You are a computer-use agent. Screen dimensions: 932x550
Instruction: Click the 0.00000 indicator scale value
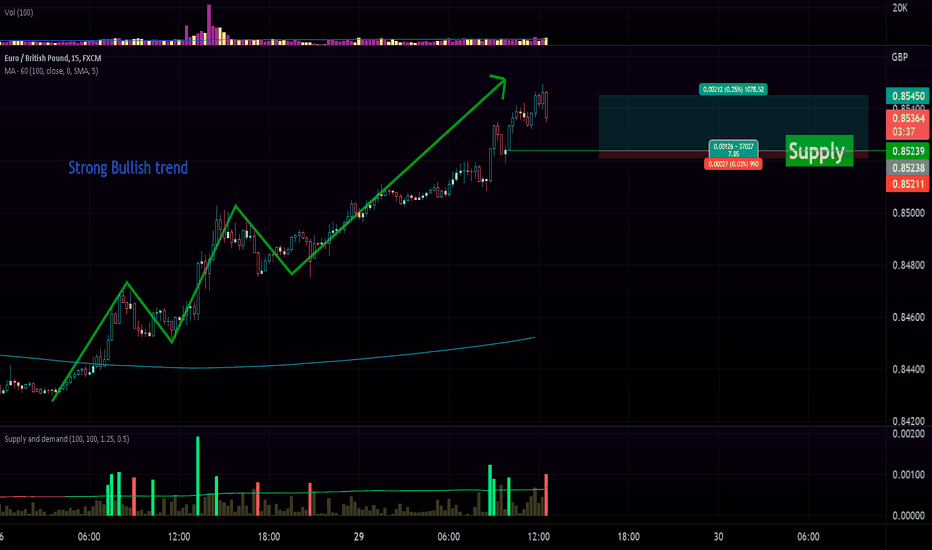point(908,516)
